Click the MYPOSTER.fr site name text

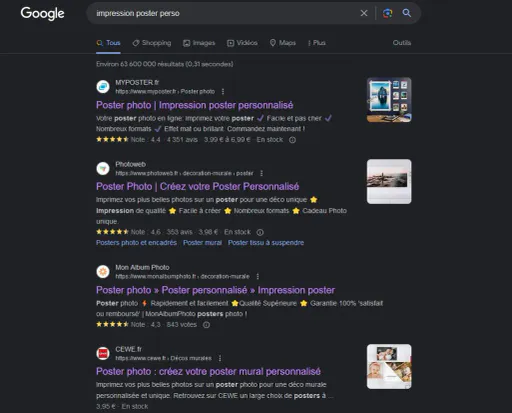click(137, 82)
